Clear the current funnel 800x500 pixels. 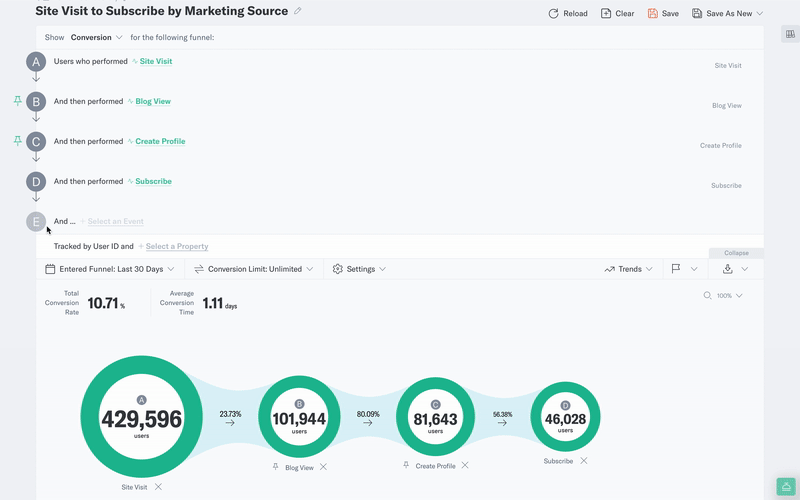617,13
